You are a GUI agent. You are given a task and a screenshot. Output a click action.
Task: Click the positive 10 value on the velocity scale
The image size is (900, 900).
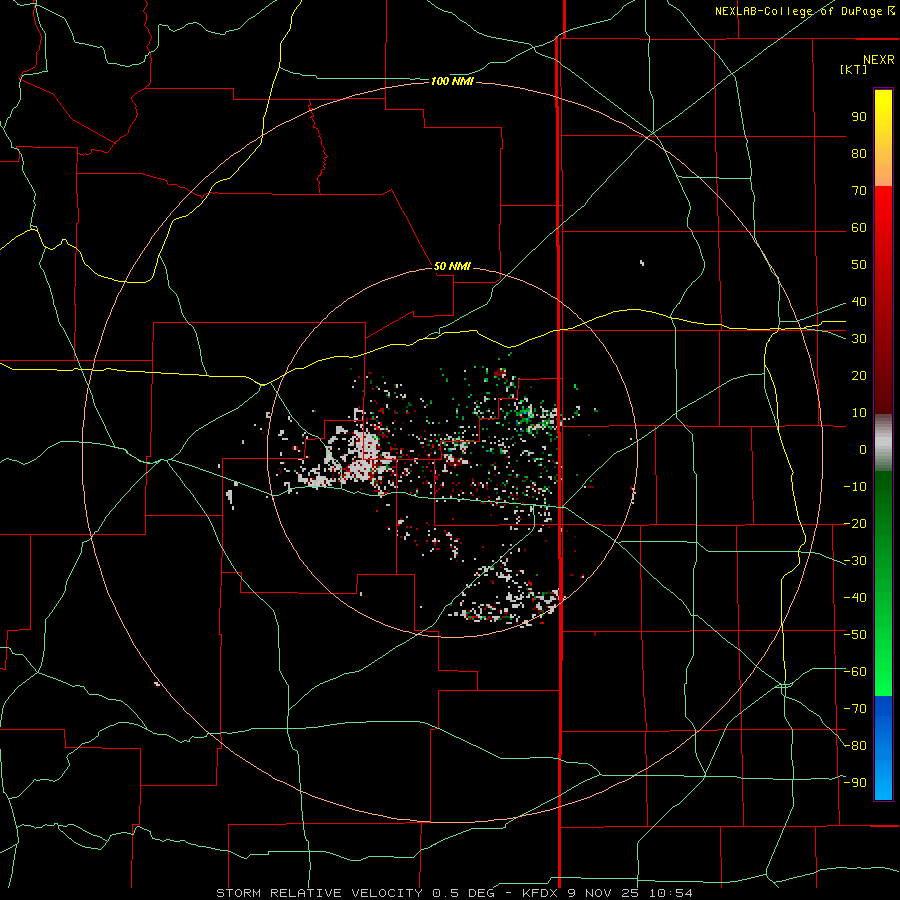[859, 413]
